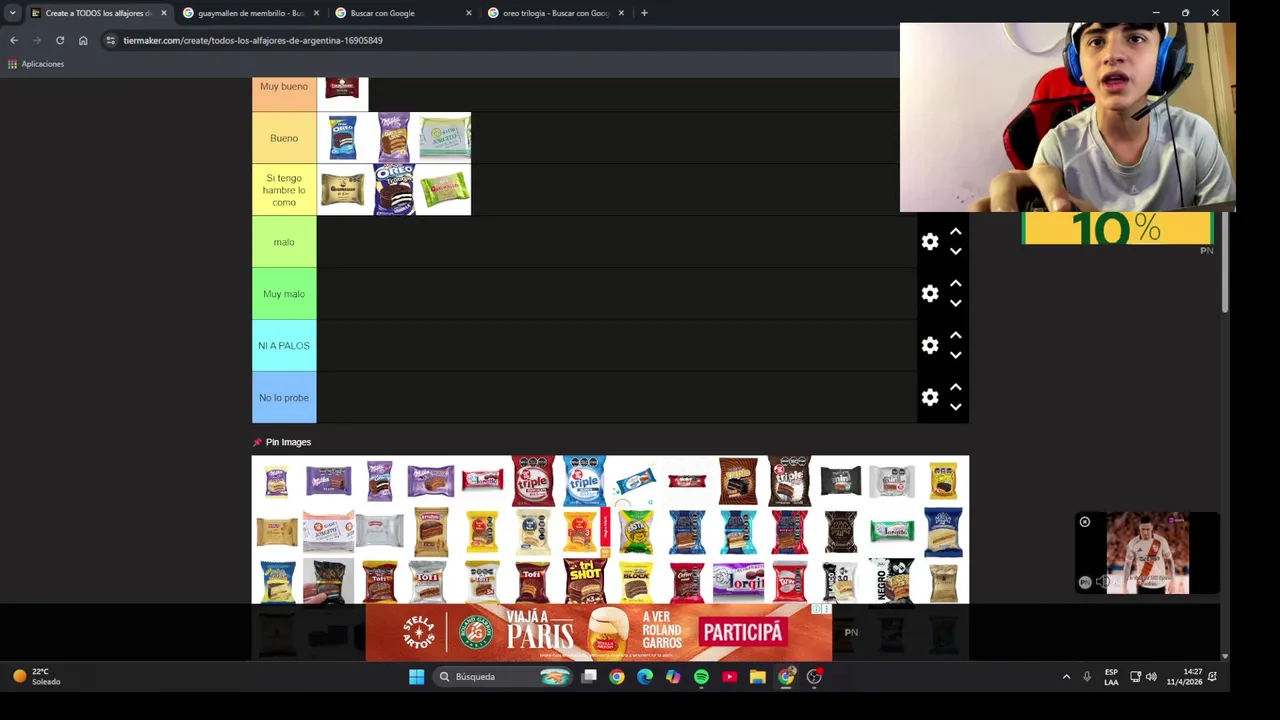The image size is (1280, 720).
Task: Select the NEGRO alfajor image
Action: click(891, 581)
